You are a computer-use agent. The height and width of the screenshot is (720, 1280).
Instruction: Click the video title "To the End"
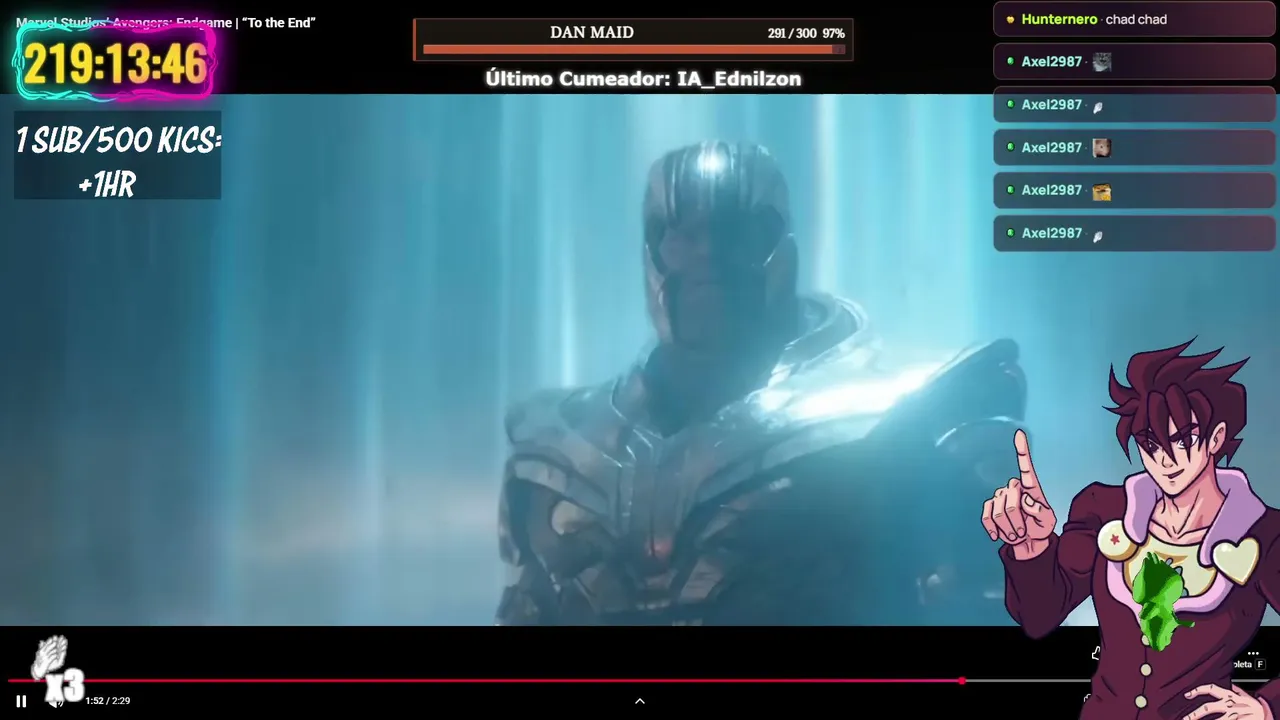point(166,22)
